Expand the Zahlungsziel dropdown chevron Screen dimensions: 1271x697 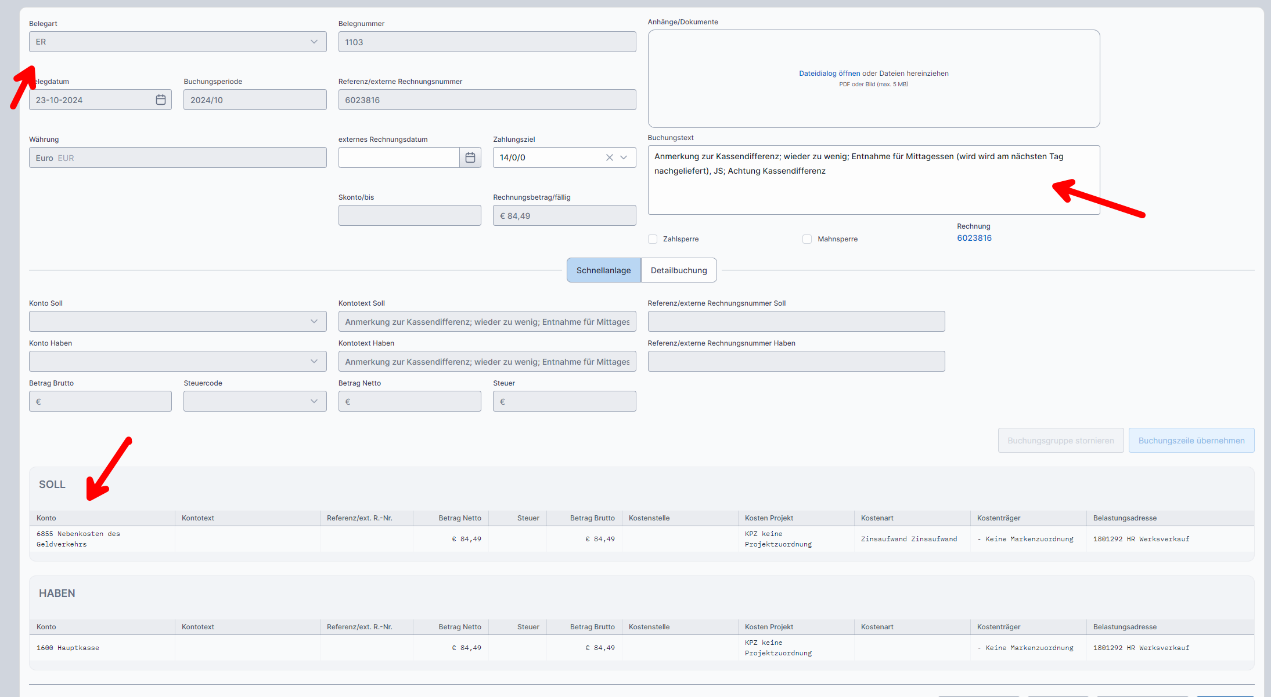coord(623,158)
